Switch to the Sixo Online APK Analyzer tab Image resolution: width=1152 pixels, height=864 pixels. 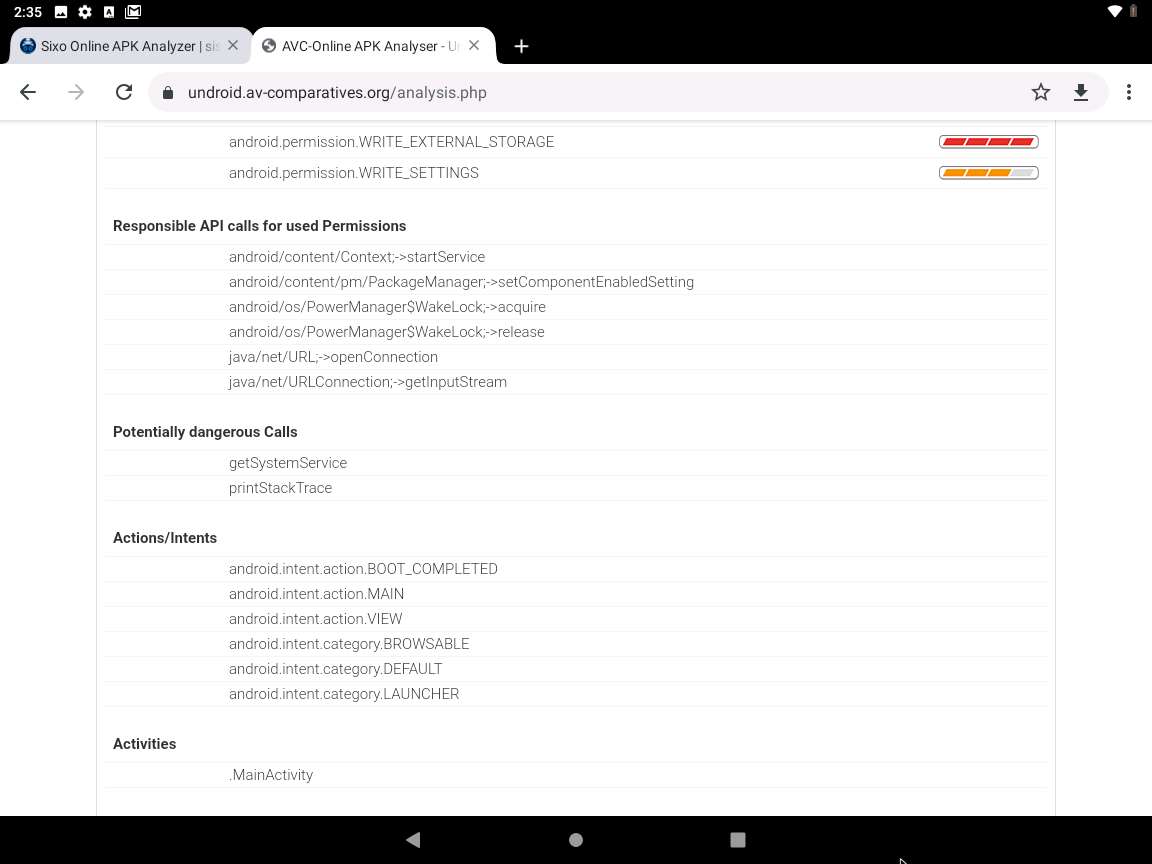coord(120,46)
